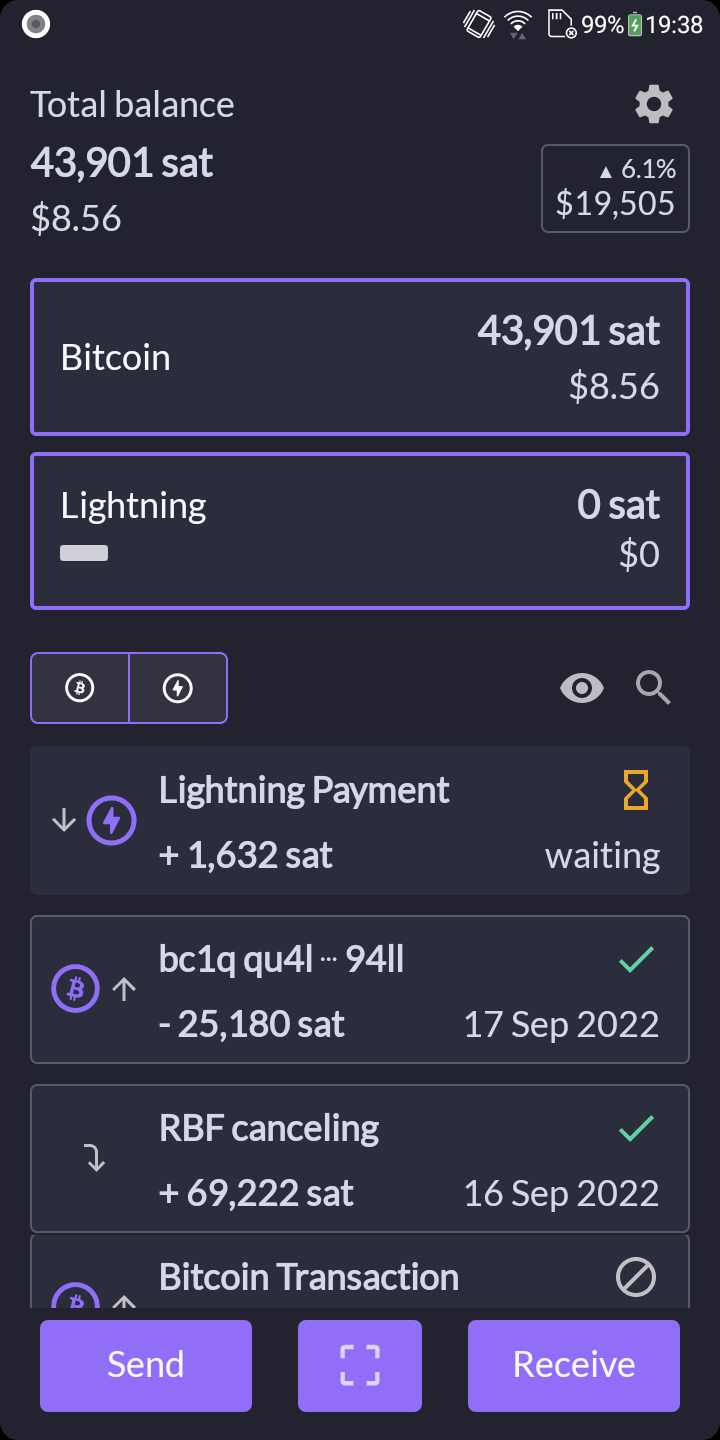Tap the cancelled icon on Bitcoin Transaction
The width and height of the screenshot is (720, 1440).
click(x=636, y=1277)
